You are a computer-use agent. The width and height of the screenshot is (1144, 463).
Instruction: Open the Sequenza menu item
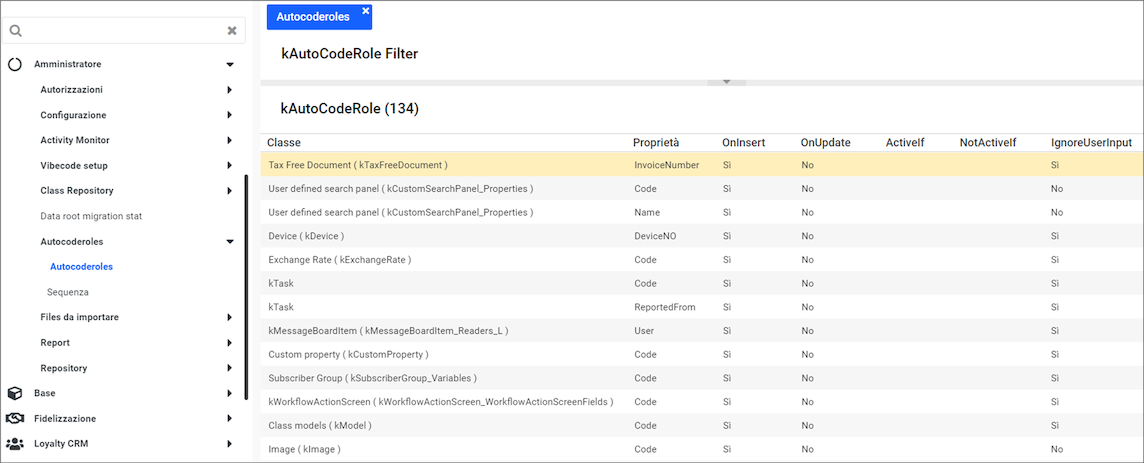click(x=68, y=292)
